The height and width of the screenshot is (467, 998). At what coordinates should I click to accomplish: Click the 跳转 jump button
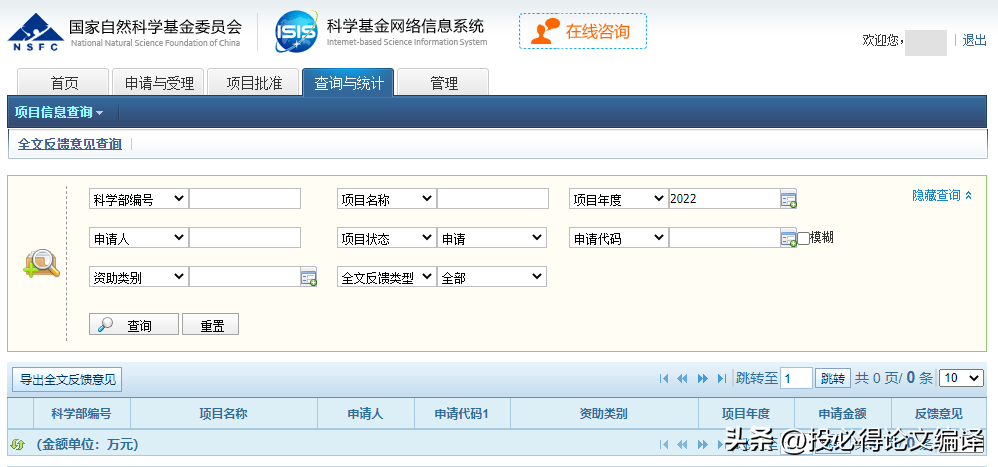click(833, 379)
